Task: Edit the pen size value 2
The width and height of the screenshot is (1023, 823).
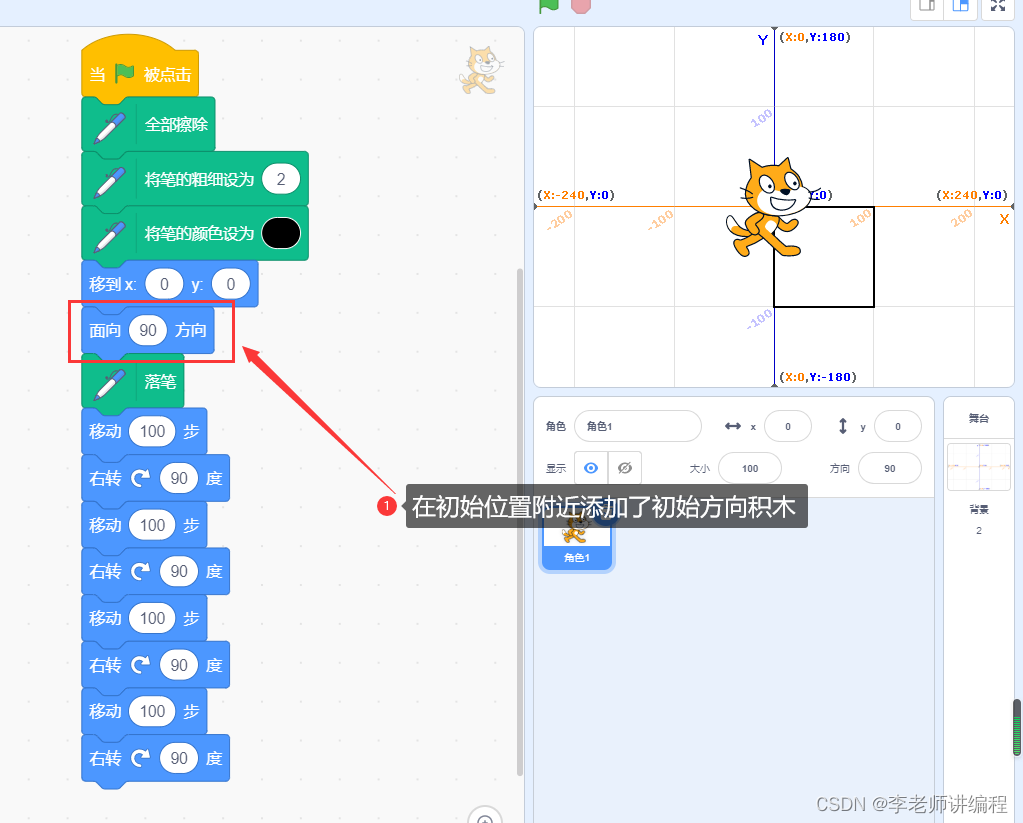Action: coord(281,179)
